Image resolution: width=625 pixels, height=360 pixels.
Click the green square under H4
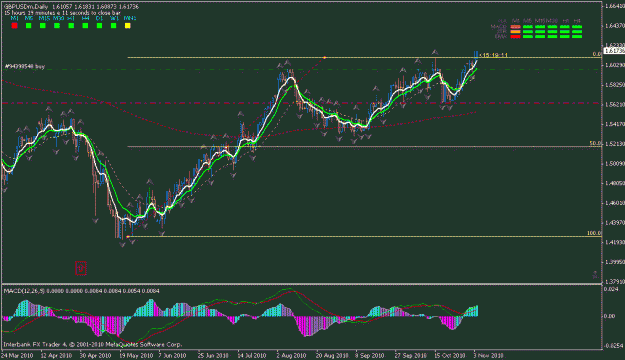[x=85, y=26]
